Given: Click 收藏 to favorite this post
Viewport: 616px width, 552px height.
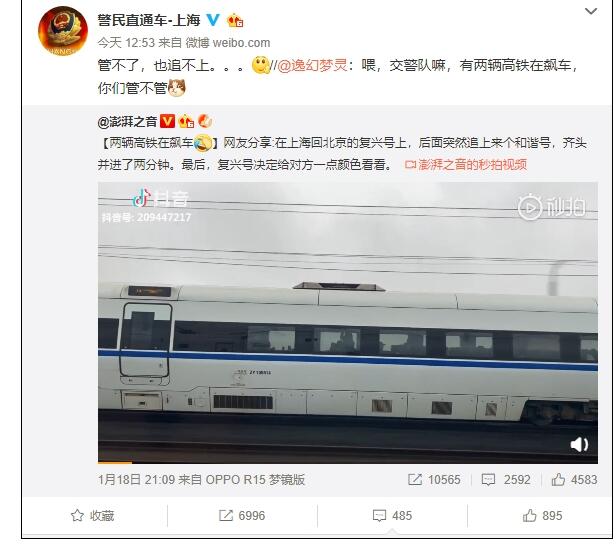Looking at the screenshot, I should [93, 515].
